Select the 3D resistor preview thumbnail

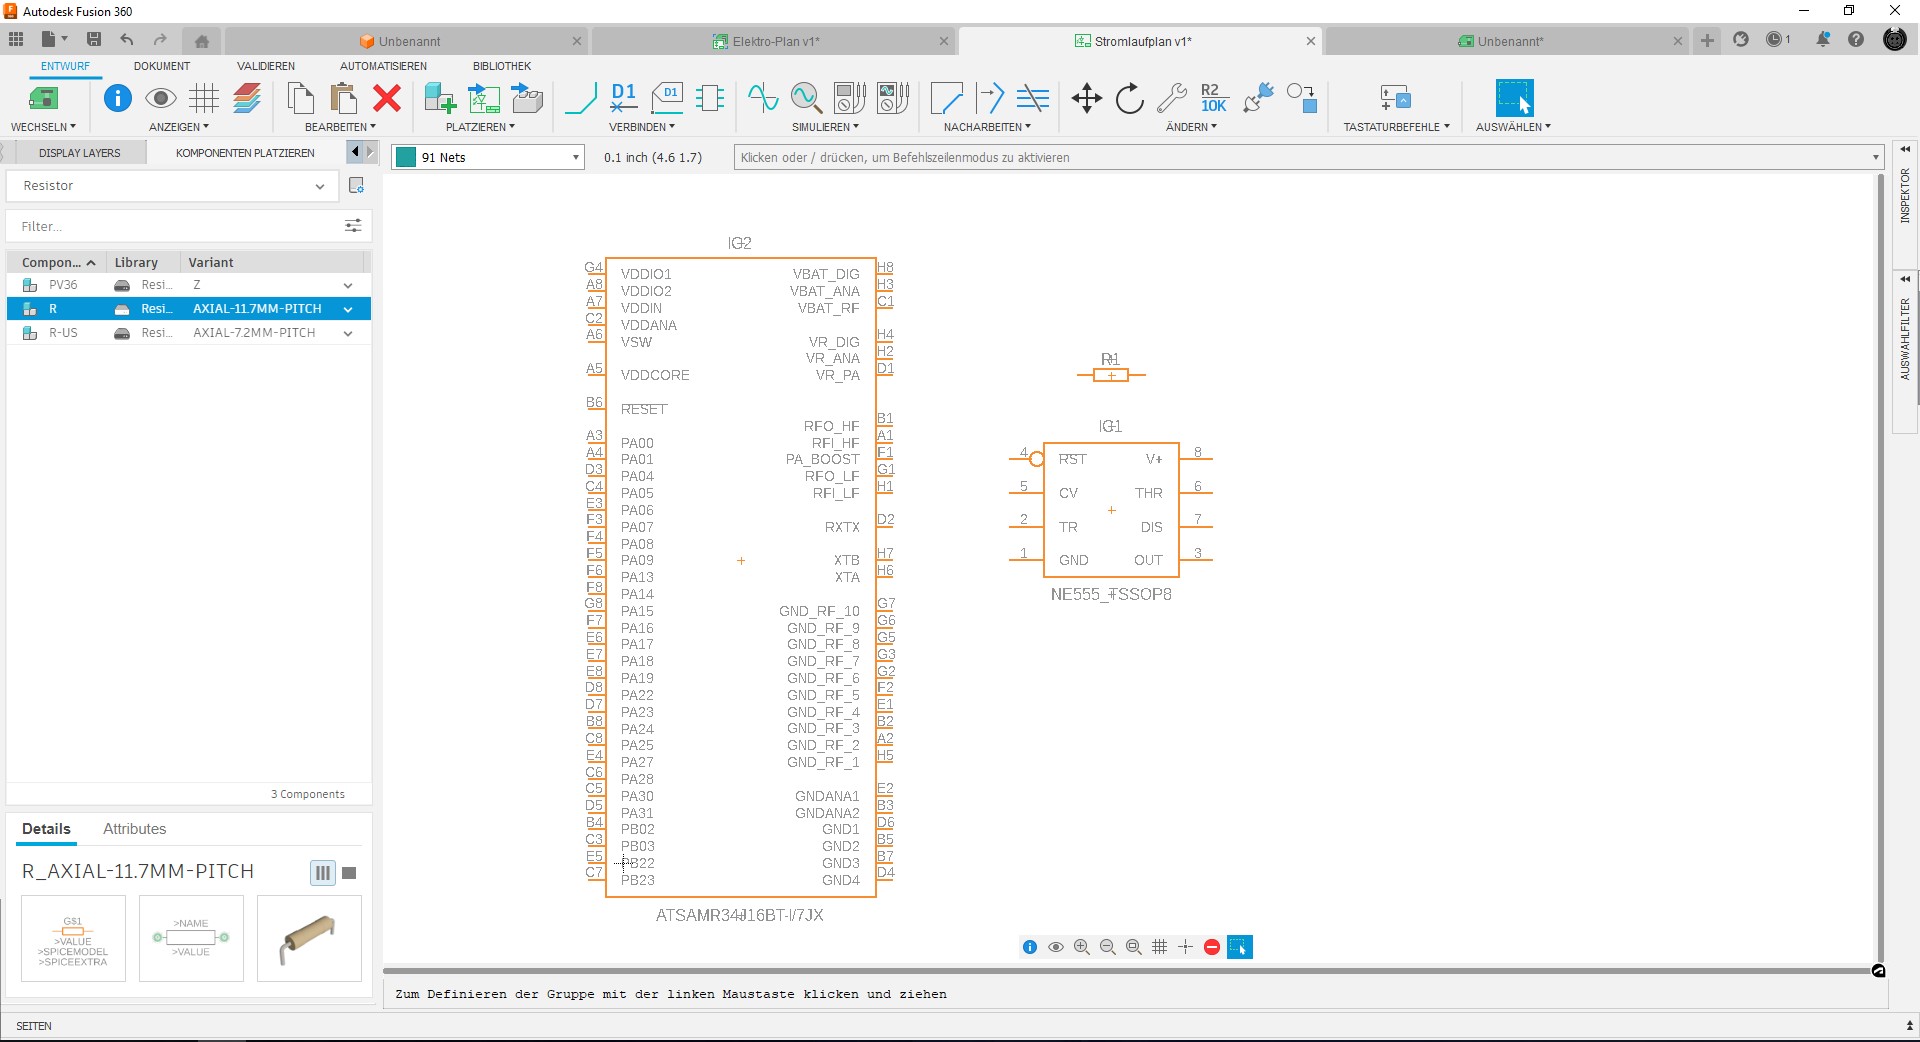pyautogui.click(x=309, y=938)
